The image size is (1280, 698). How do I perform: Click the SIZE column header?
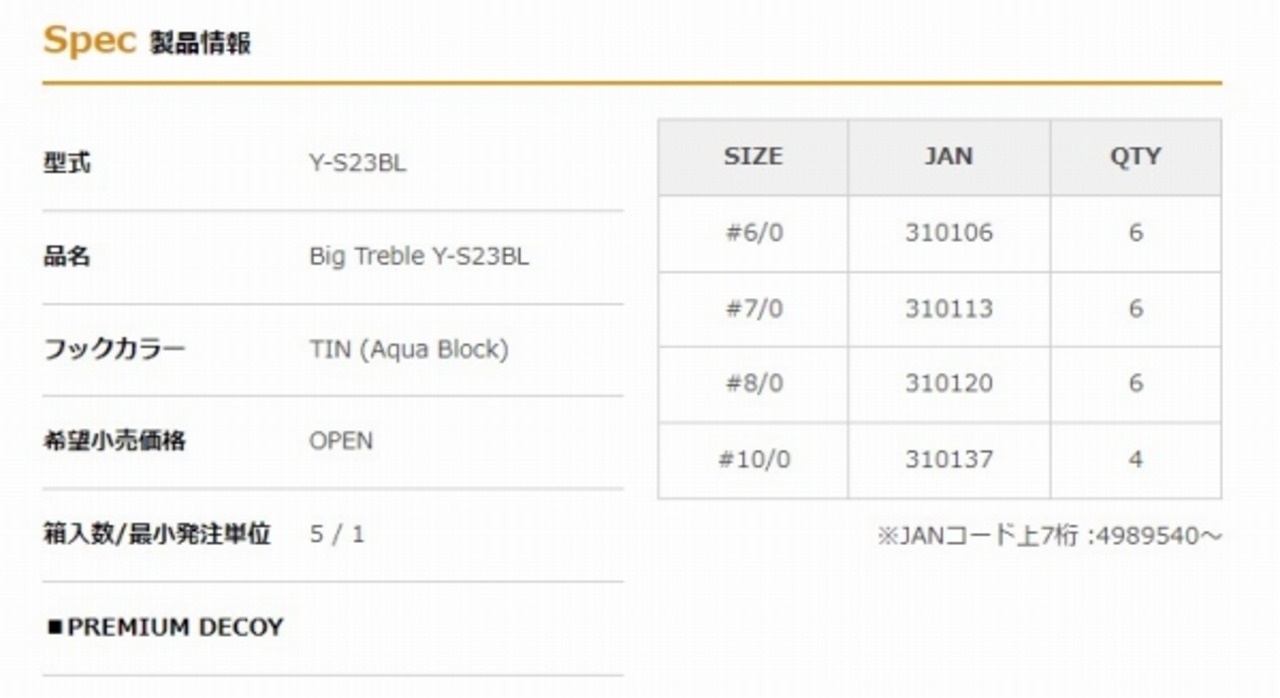point(753,157)
